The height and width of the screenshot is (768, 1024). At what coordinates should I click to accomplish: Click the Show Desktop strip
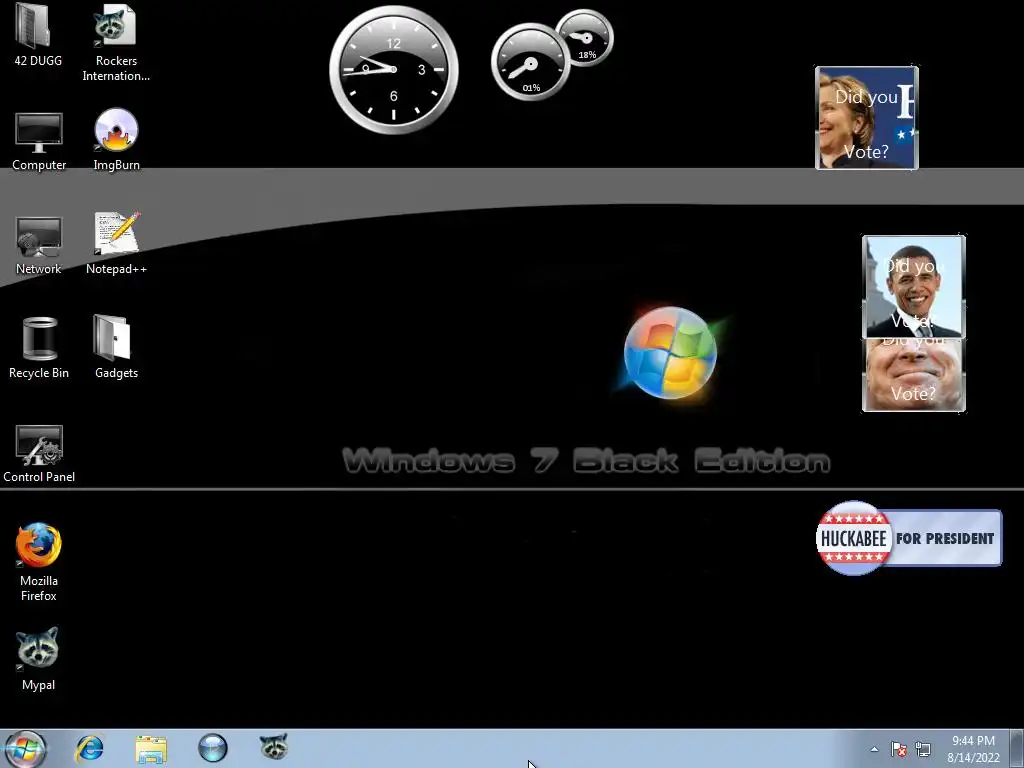point(1018,749)
